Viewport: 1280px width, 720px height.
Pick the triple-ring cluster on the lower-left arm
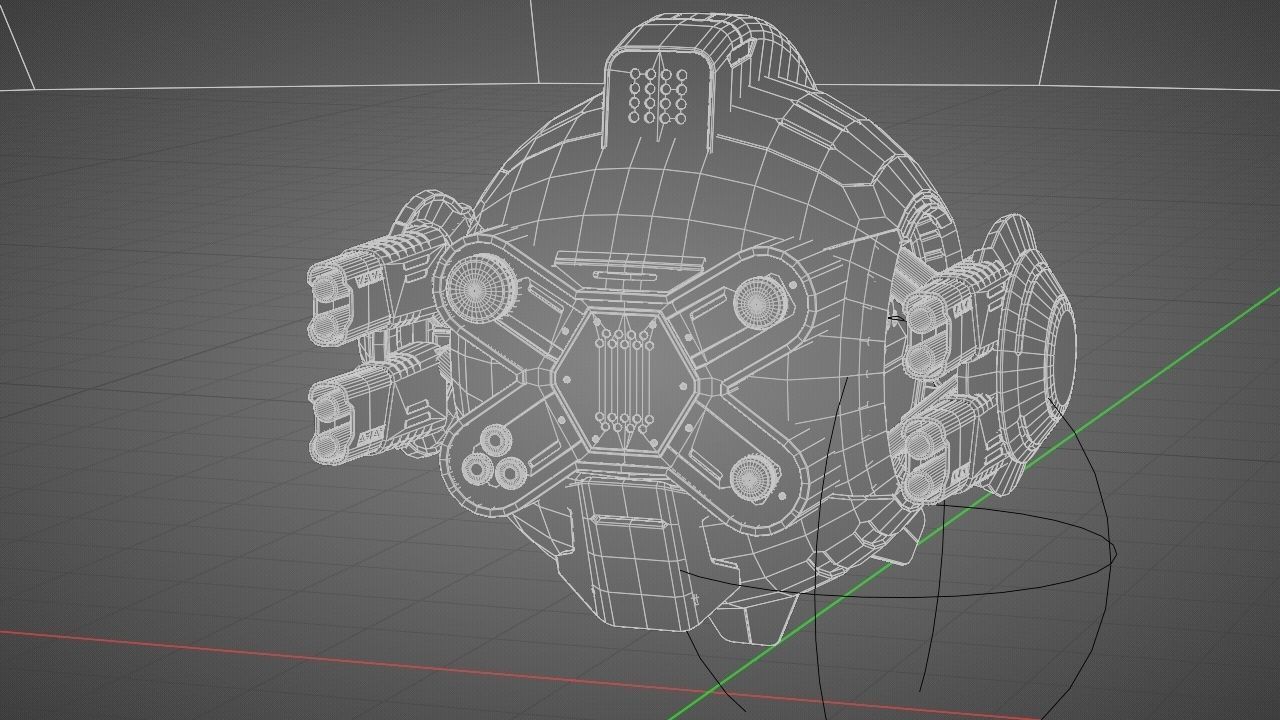pos(493,456)
